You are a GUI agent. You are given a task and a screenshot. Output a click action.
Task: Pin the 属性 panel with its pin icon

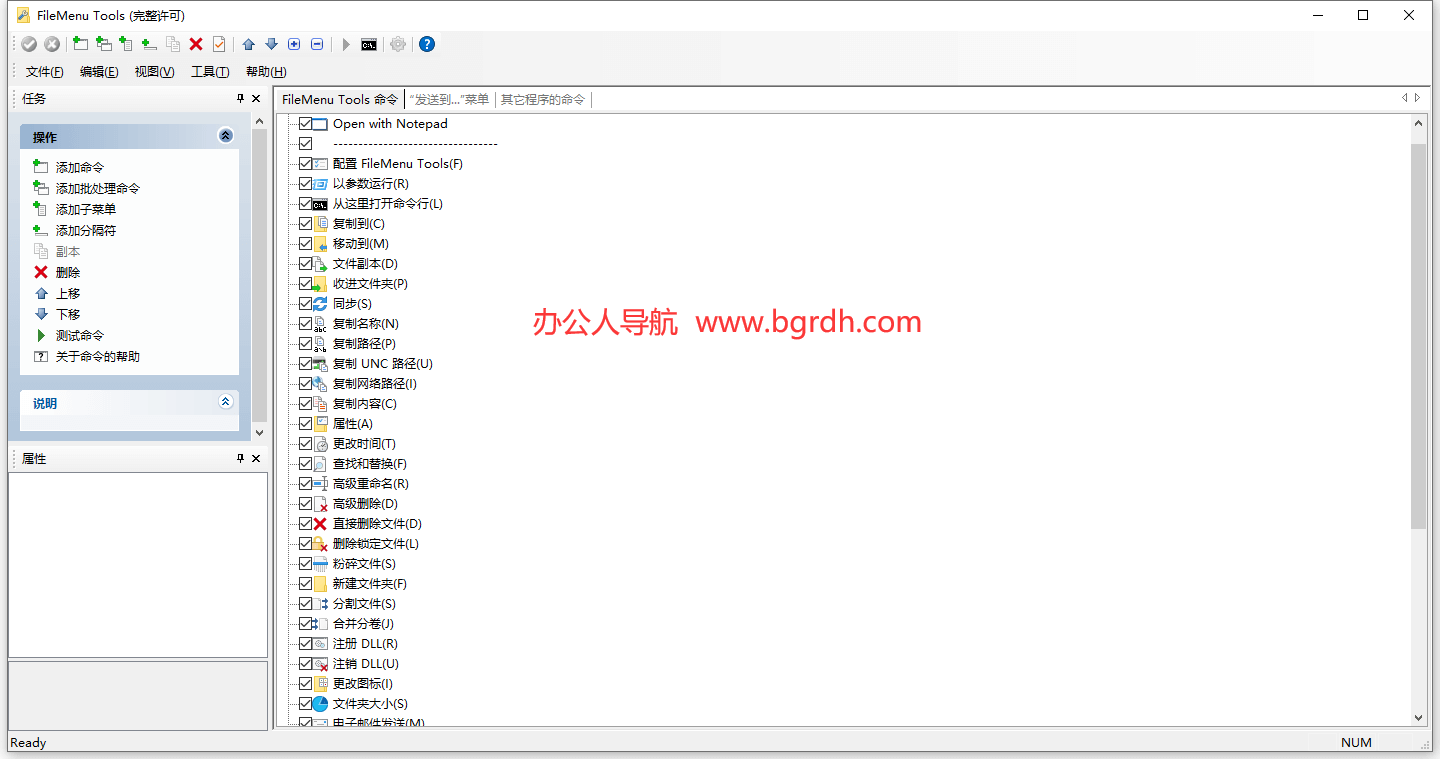point(240,458)
